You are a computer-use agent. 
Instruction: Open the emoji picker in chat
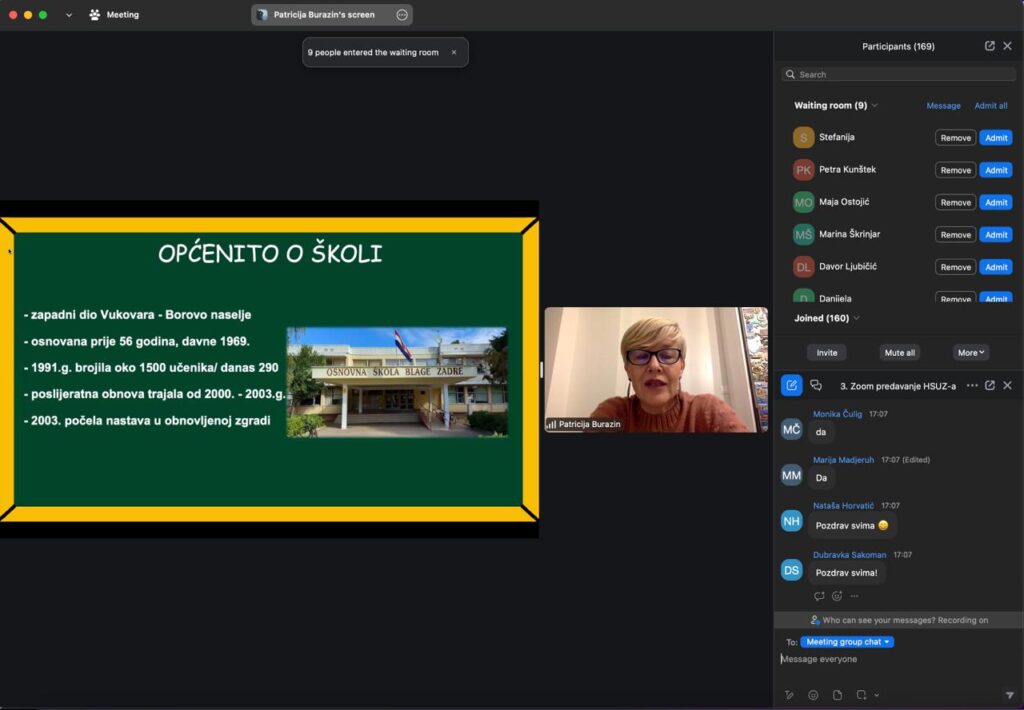(x=813, y=695)
